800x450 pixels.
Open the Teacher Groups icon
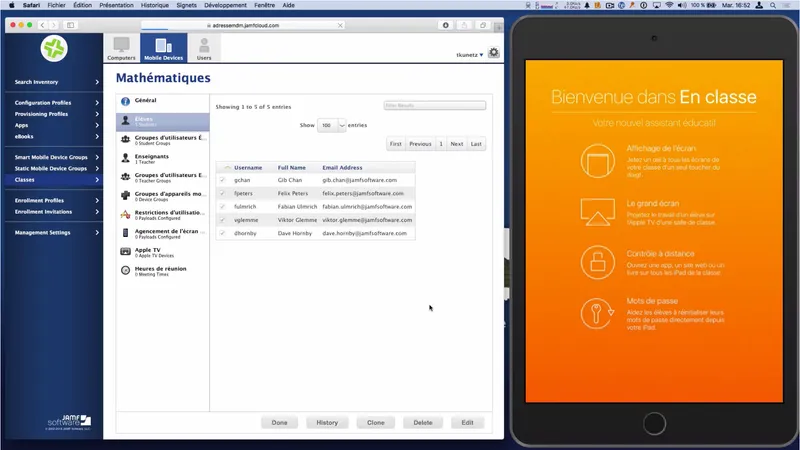click(x=126, y=177)
